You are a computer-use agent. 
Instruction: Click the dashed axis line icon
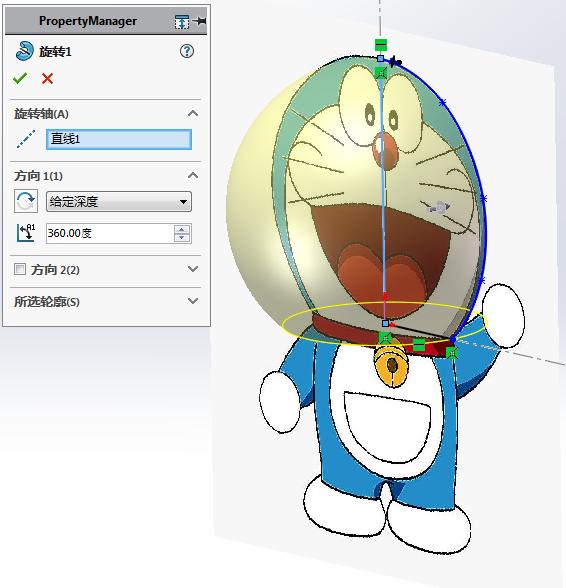coord(26,139)
